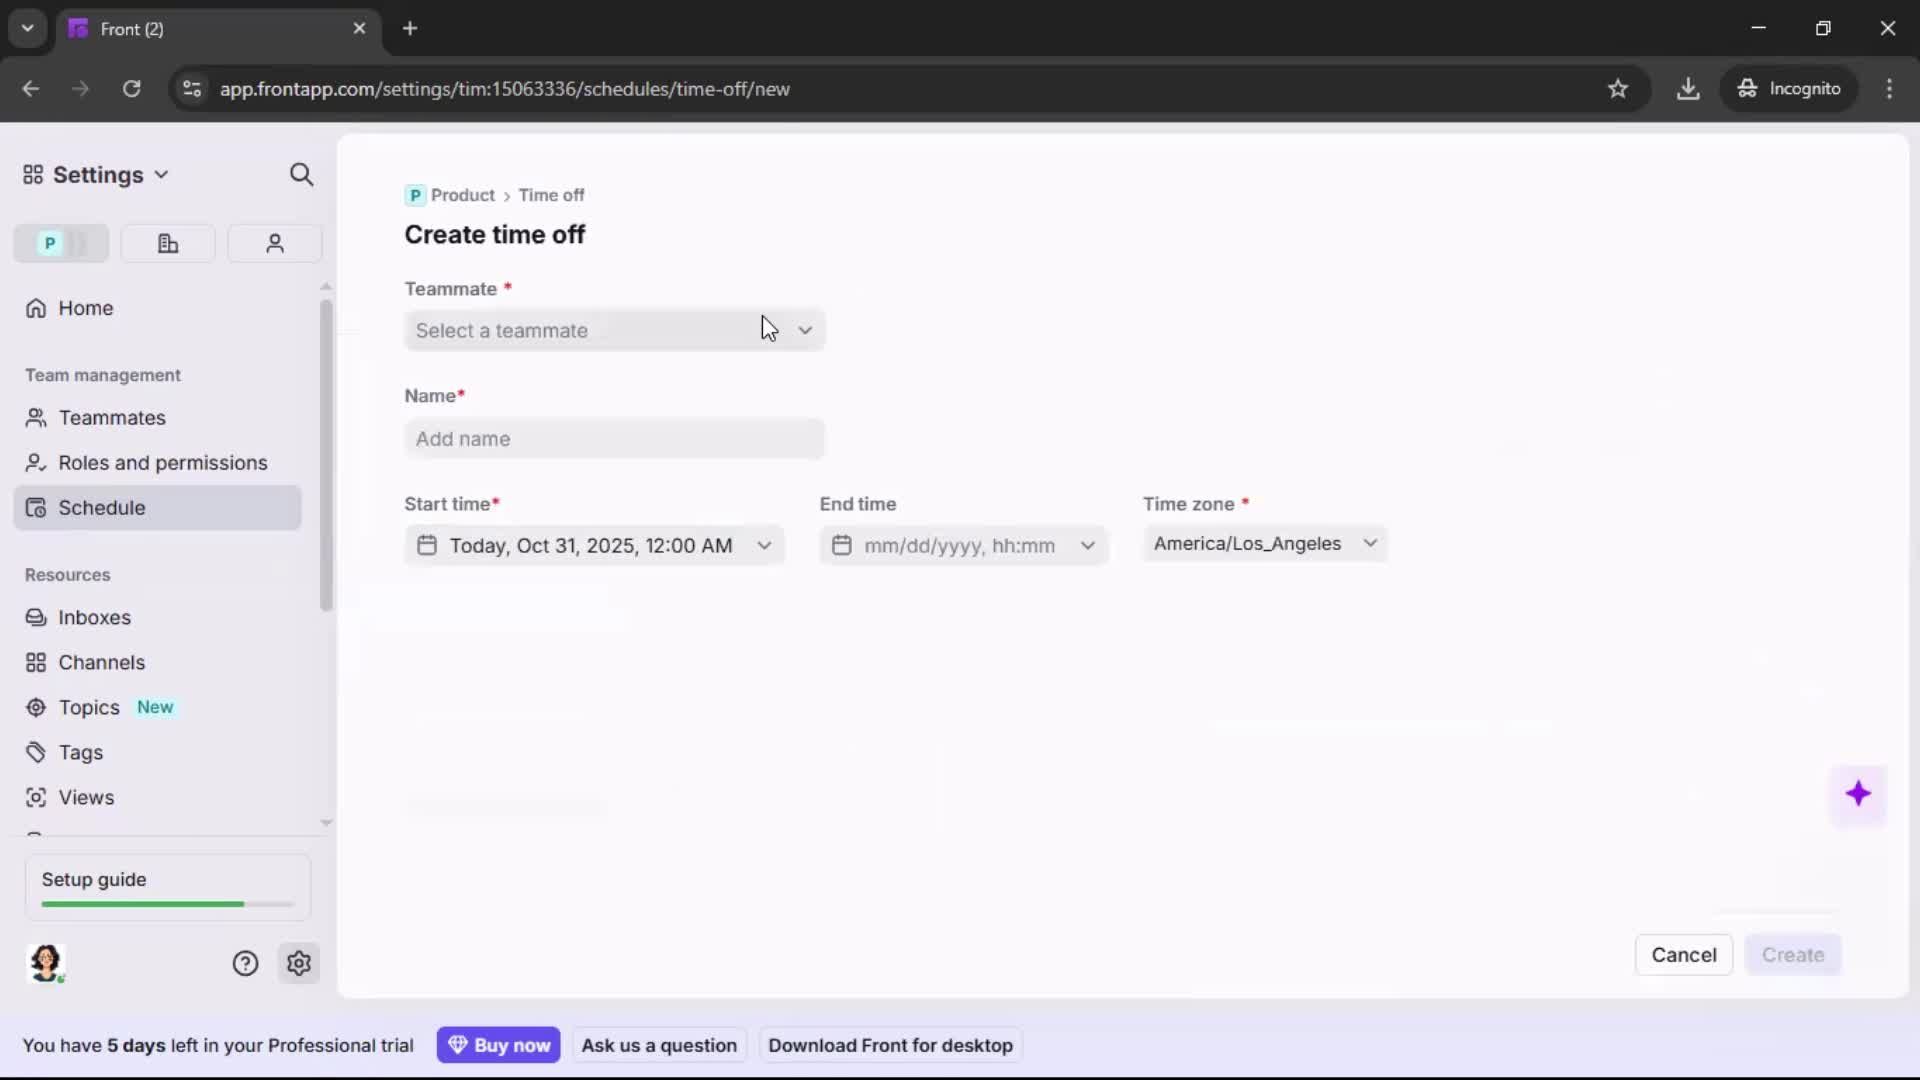
Task: Click Download Front for desktop
Action: coord(890,1045)
